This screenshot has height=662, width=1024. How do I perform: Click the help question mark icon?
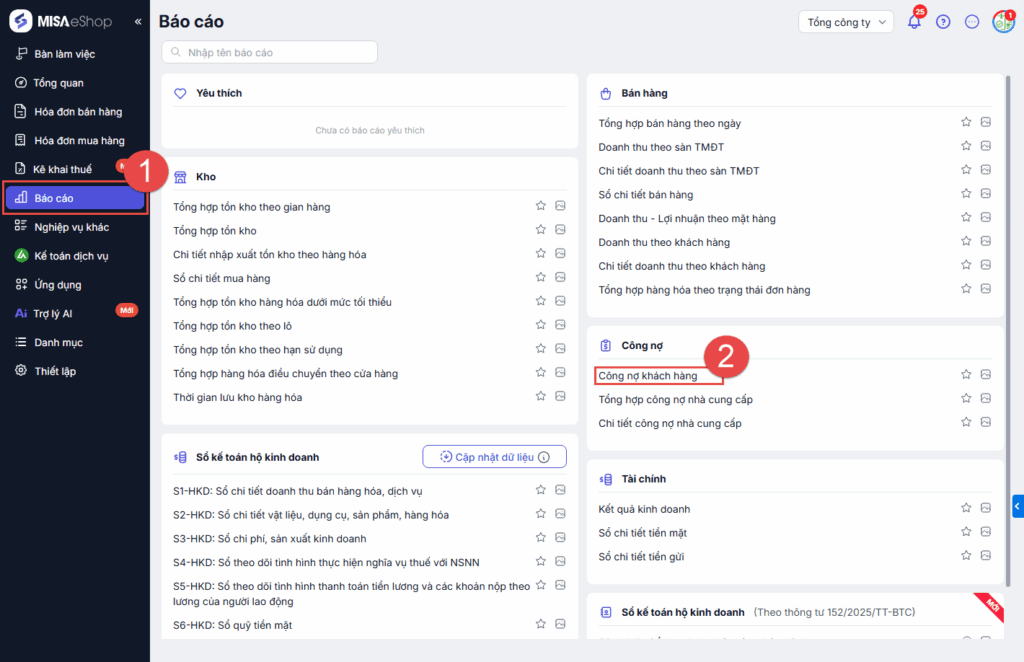tap(943, 22)
